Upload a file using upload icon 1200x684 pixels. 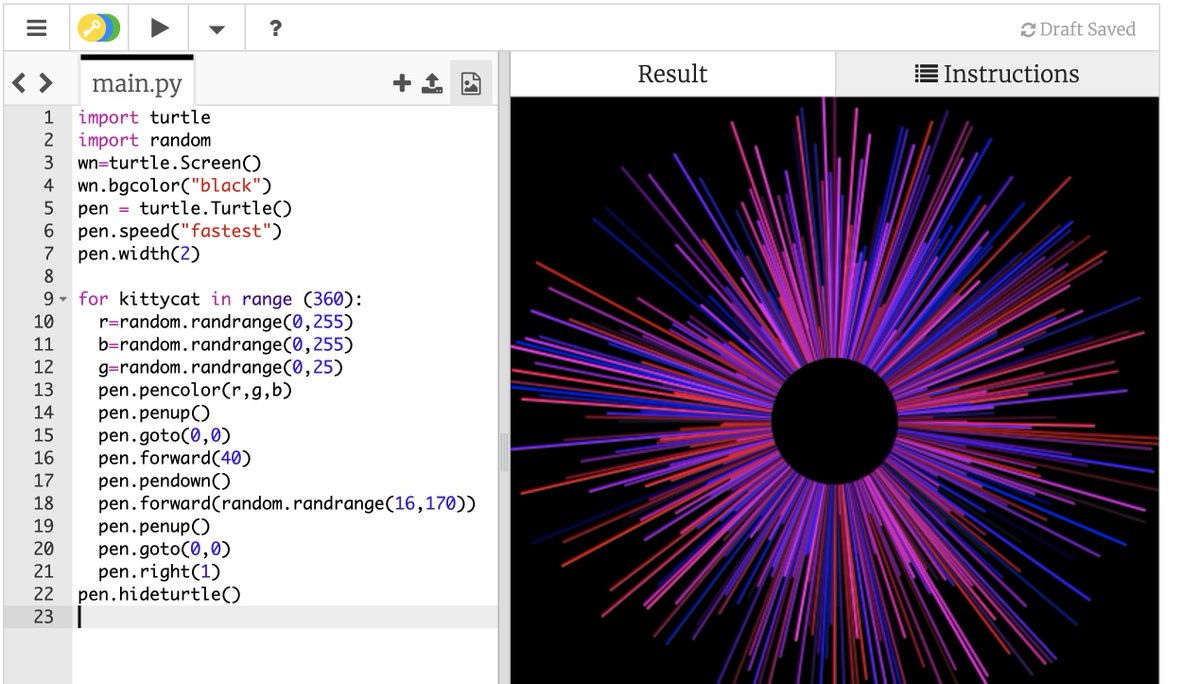[432, 83]
